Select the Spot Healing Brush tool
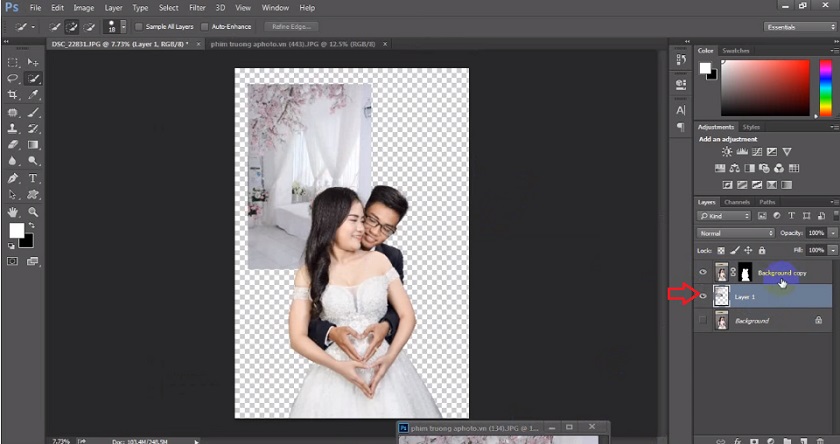The image size is (840, 444). click(13, 112)
